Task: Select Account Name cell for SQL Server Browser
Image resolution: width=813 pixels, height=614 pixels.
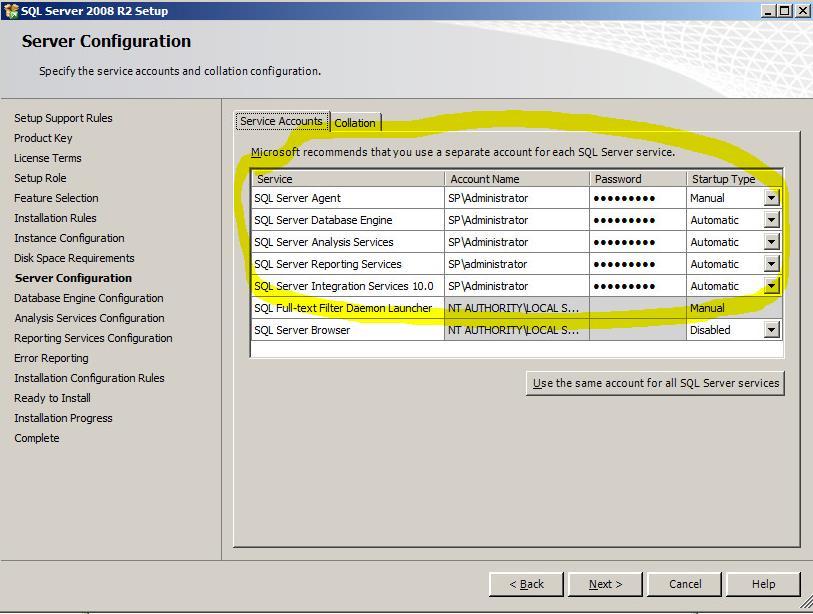Action: point(516,330)
